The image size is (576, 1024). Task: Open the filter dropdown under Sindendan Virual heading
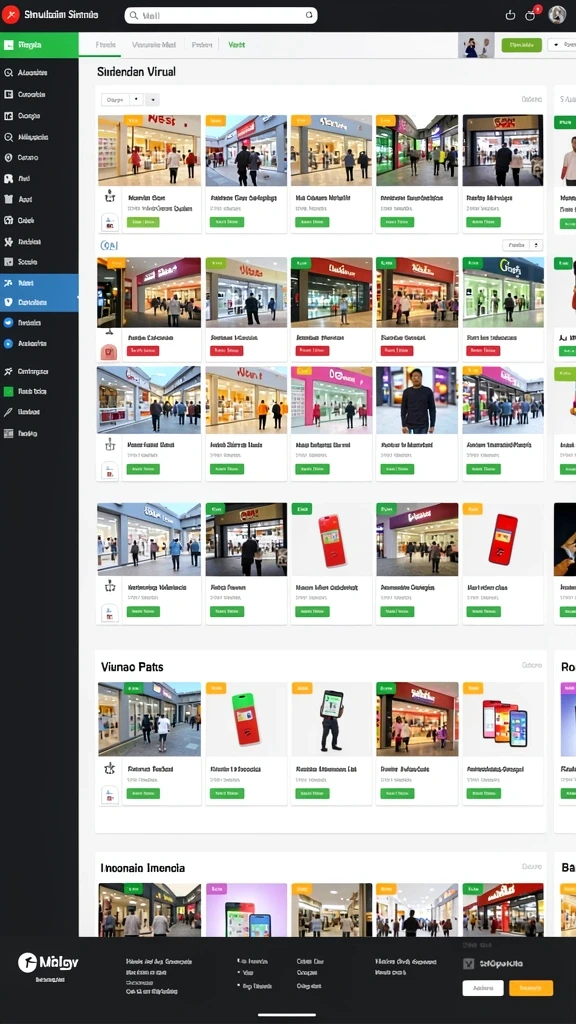click(x=122, y=100)
